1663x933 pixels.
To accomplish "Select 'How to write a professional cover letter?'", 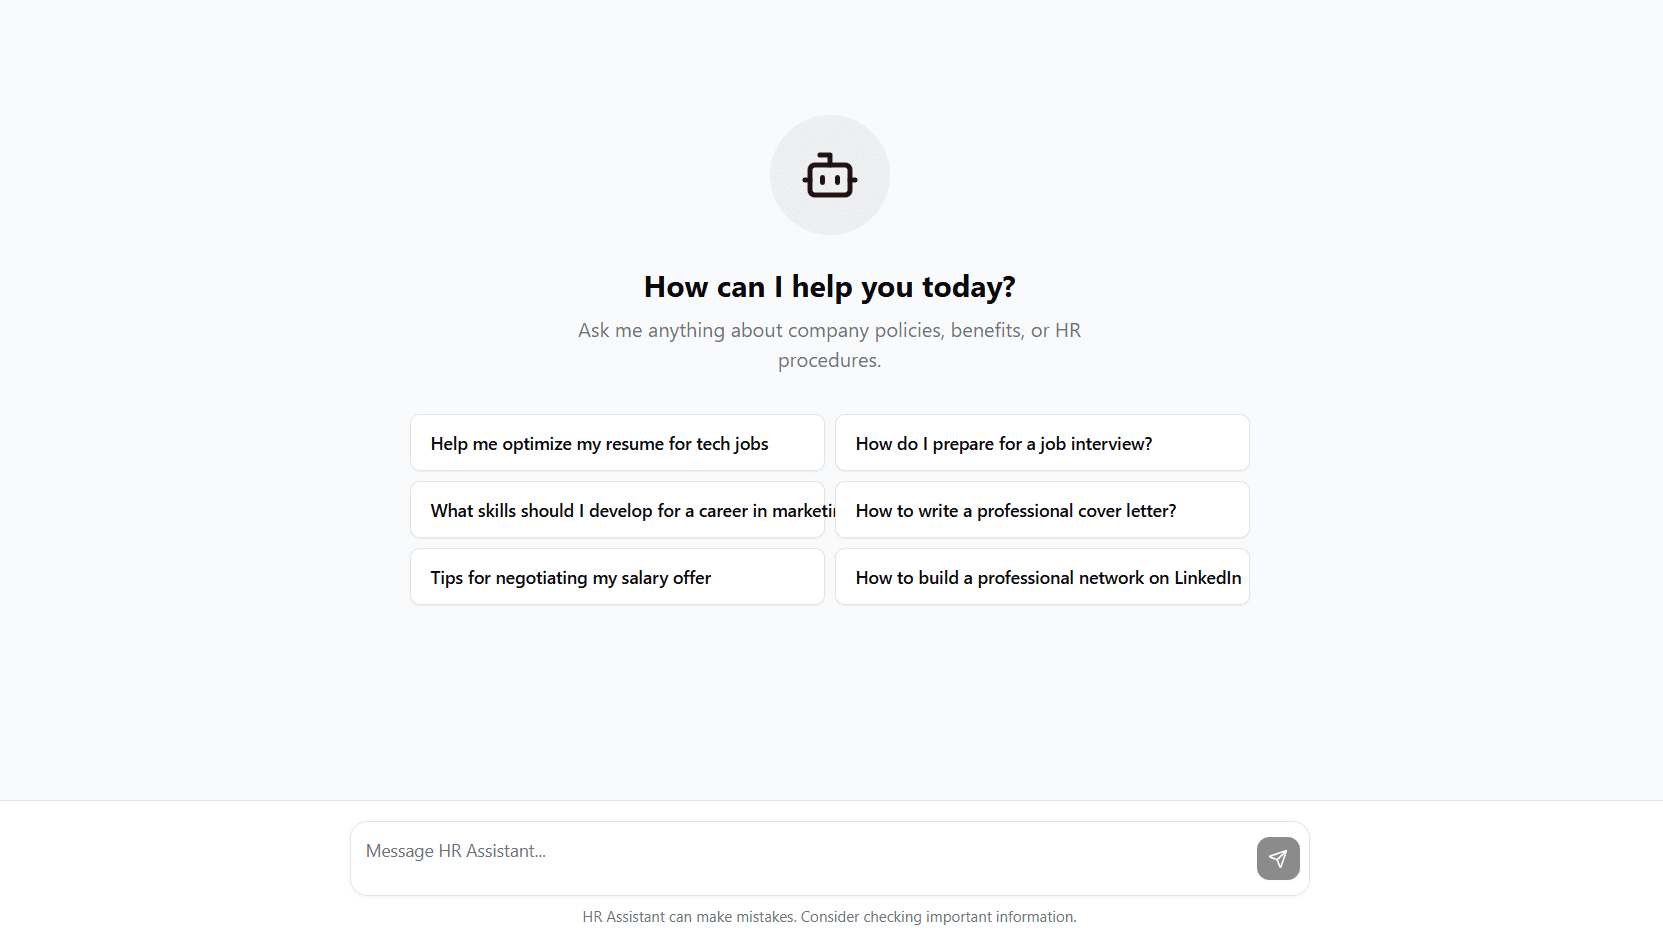I will pos(1041,510).
